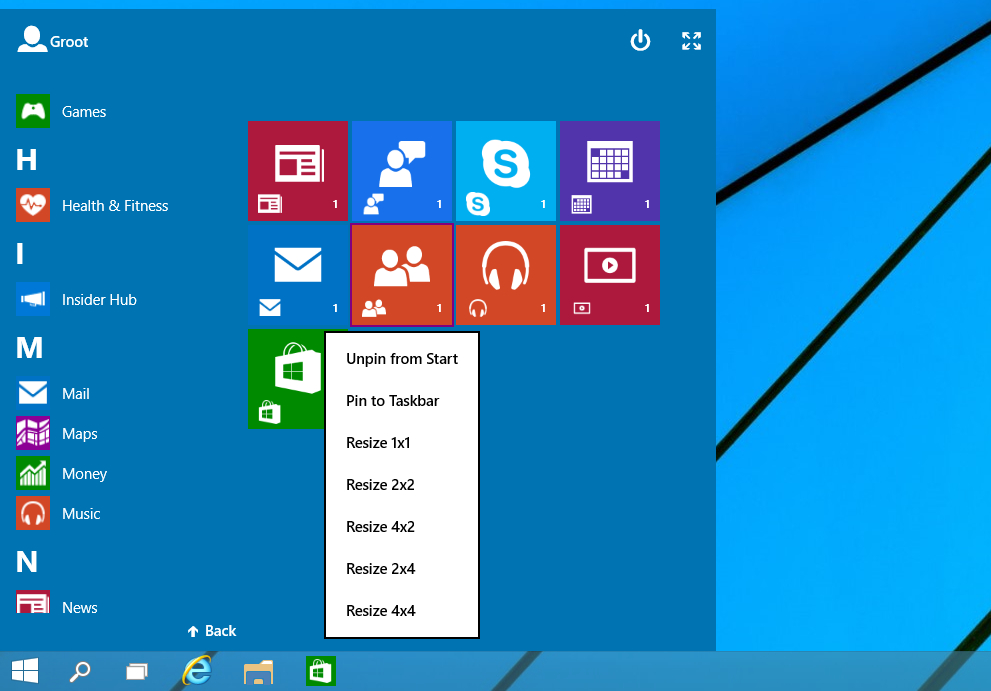Open the Music headphones tile
The image size is (991, 691).
pos(506,275)
